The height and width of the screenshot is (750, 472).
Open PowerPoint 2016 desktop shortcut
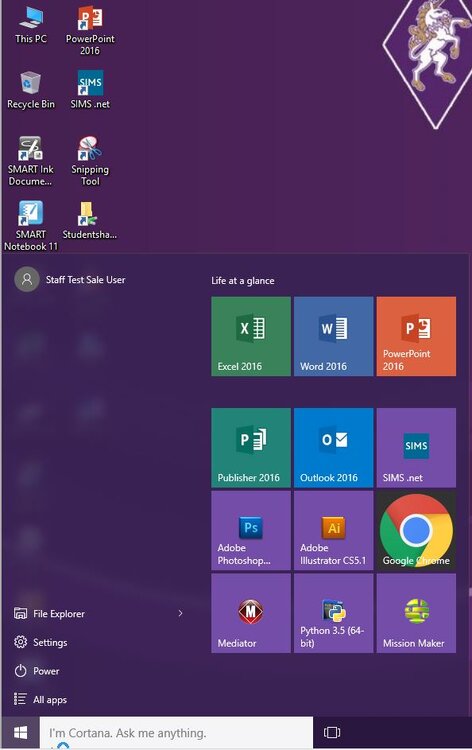(x=90, y=30)
